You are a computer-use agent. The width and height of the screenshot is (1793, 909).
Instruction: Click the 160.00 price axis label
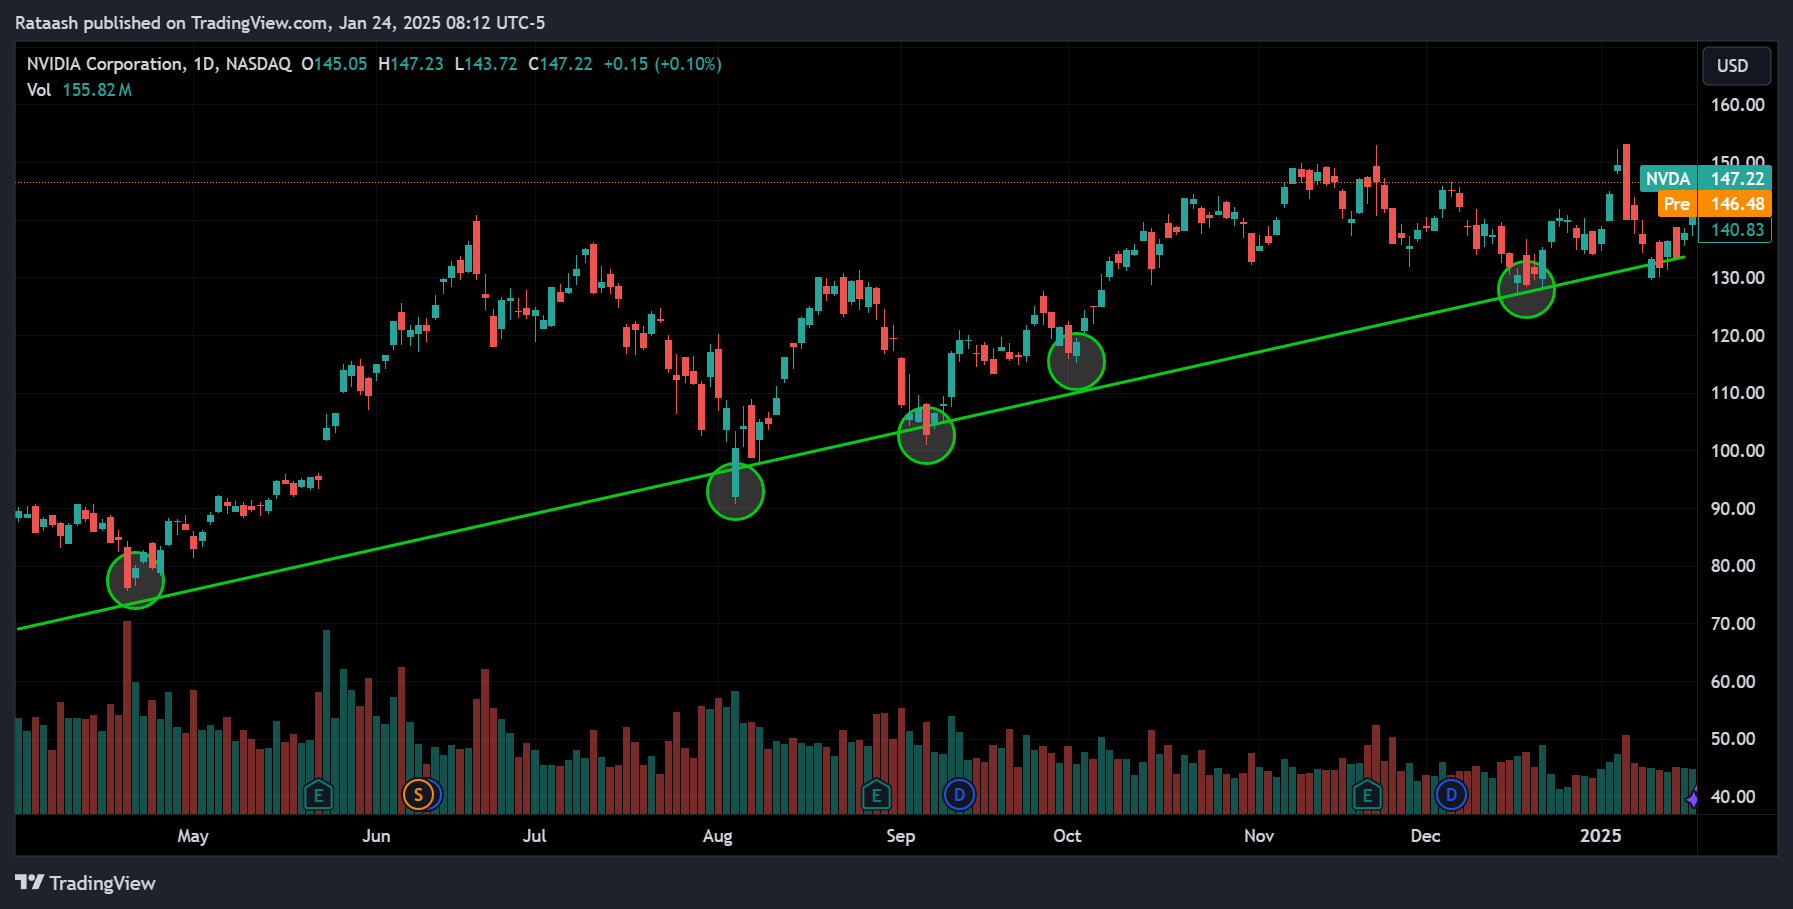(x=1737, y=105)
